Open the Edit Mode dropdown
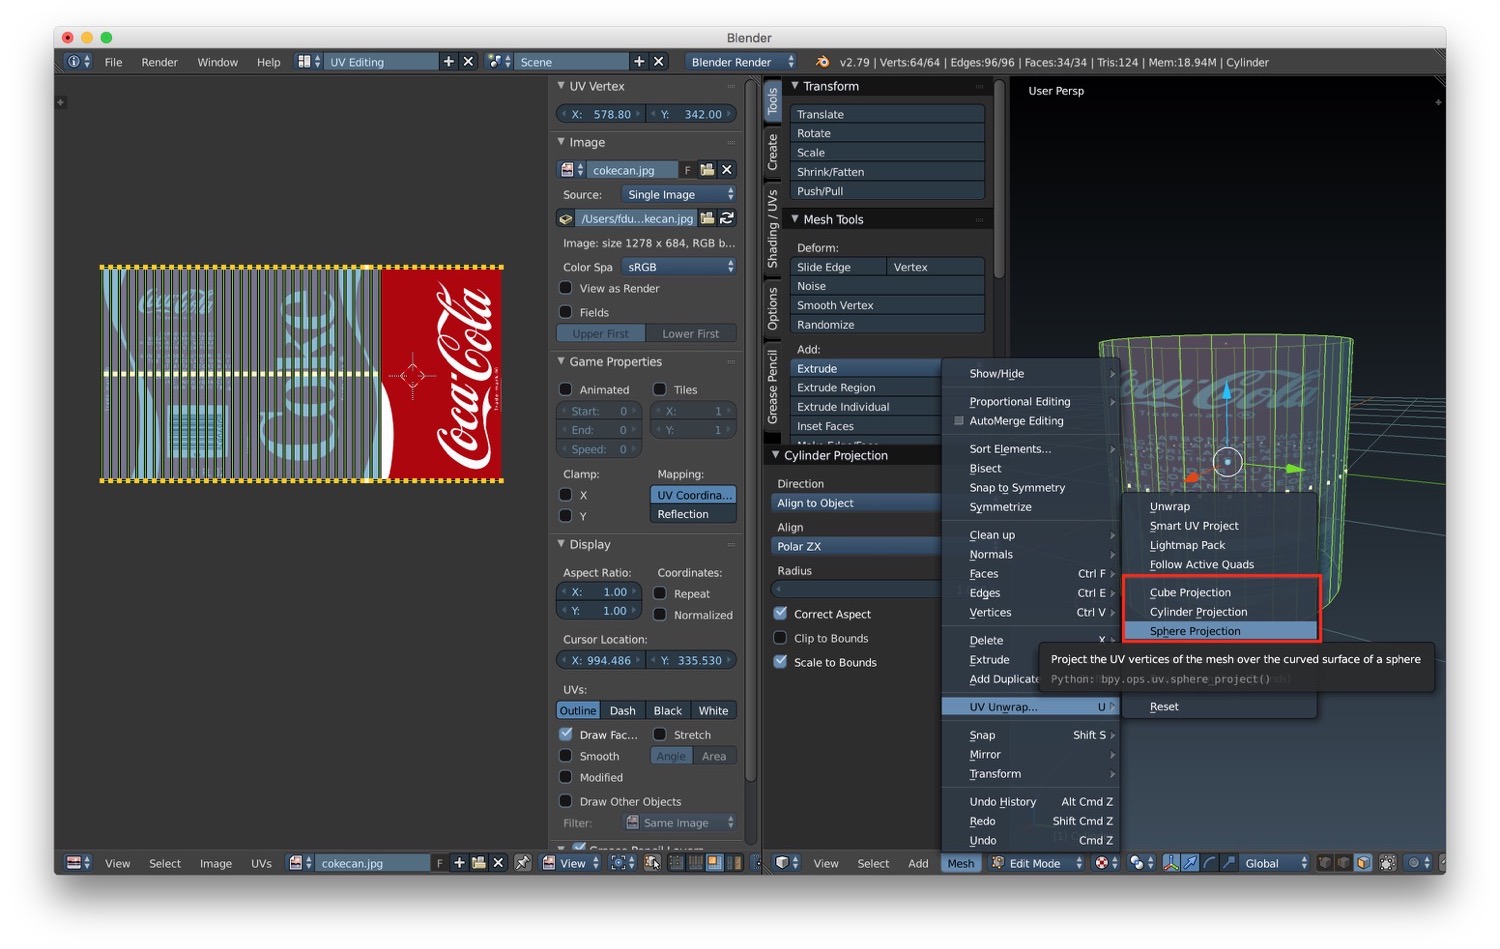 [1036, 863]
